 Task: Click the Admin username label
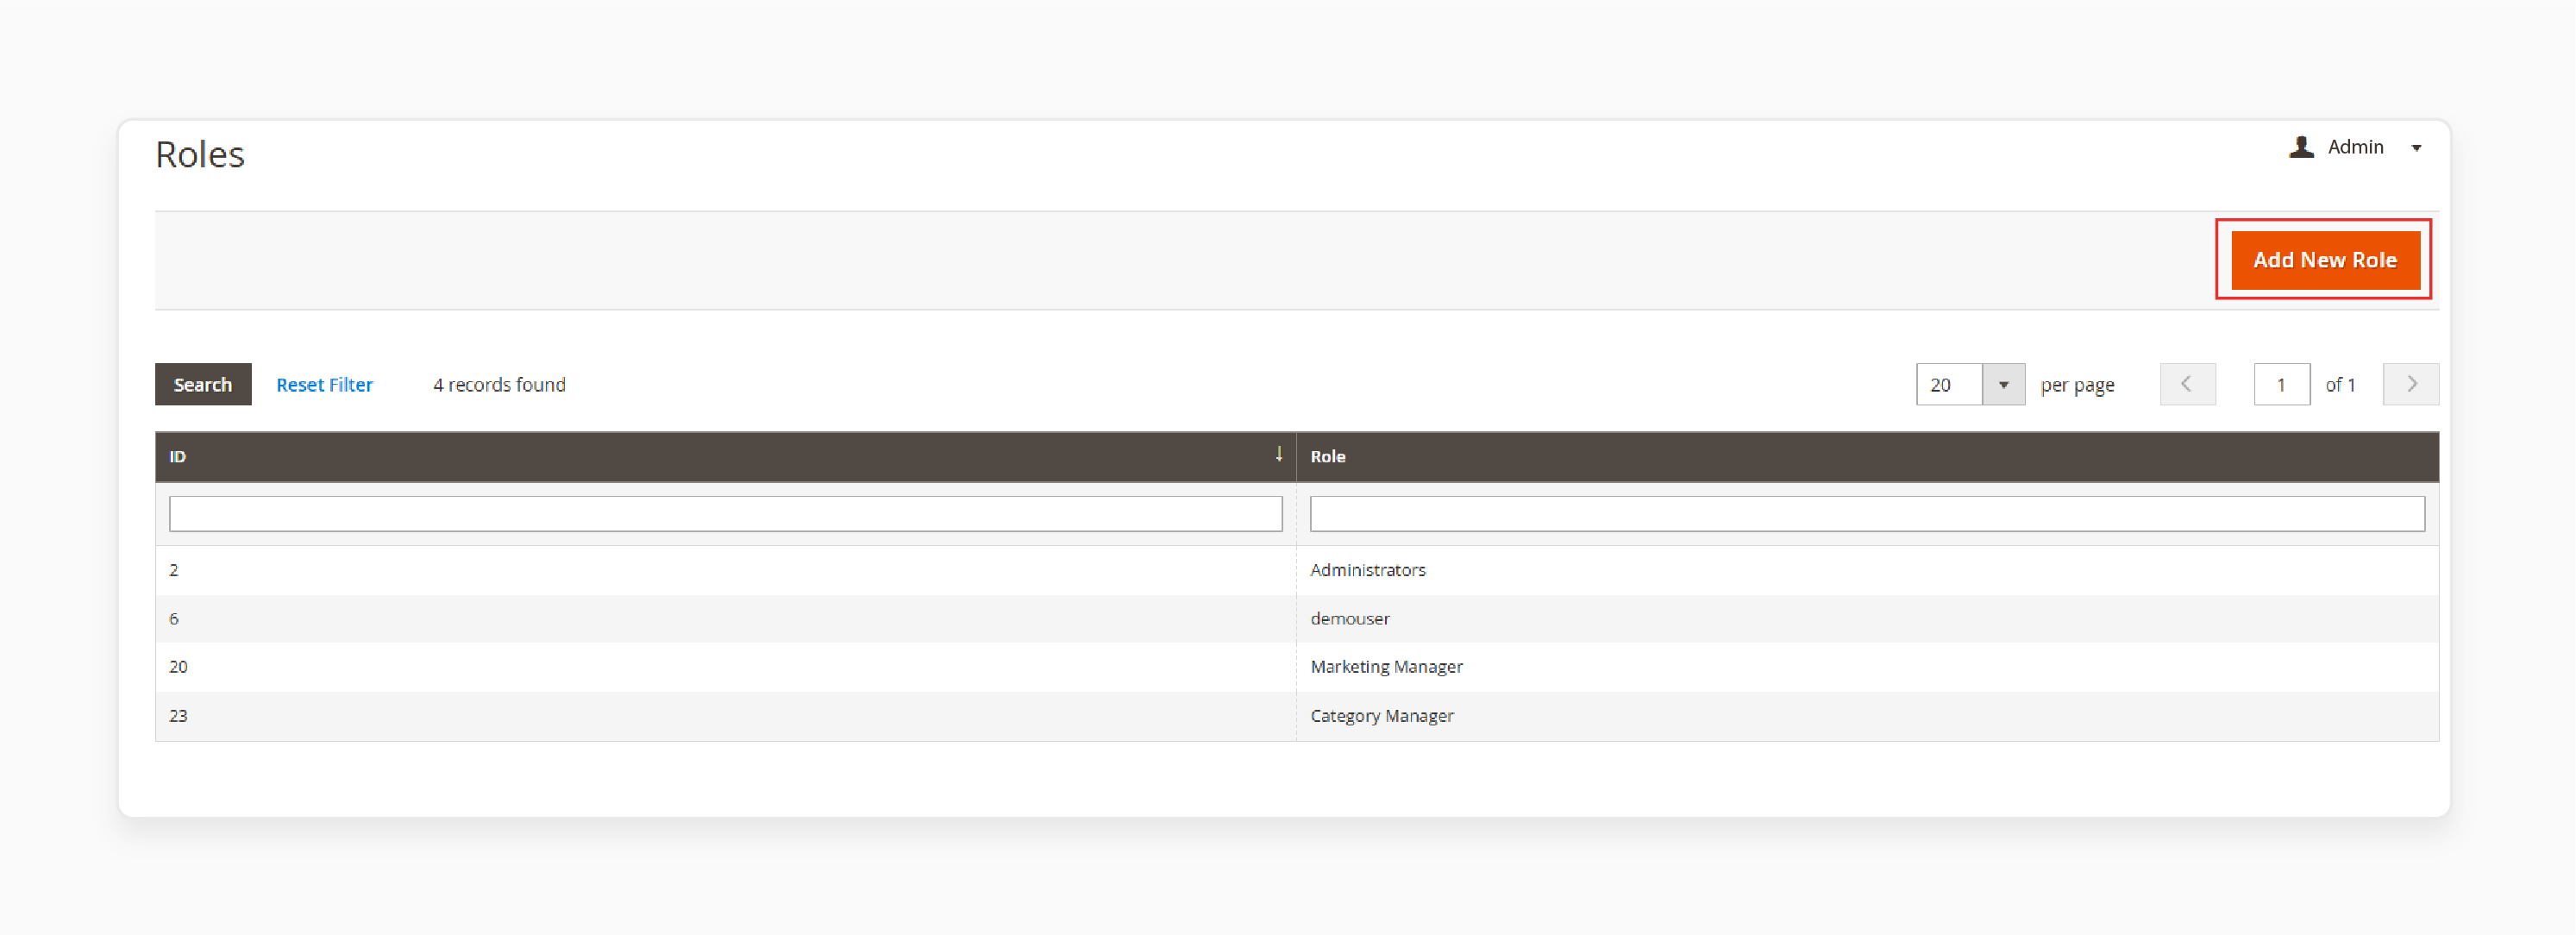[x=2355, y=147]
